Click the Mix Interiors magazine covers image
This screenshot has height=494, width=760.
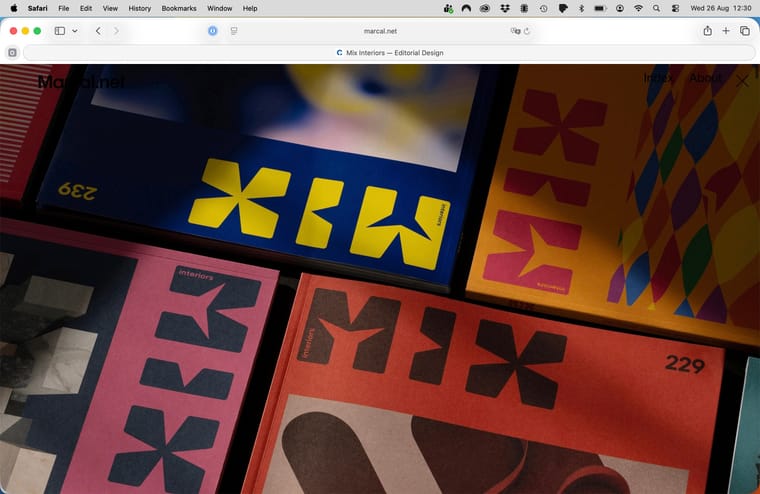[x=380, y=279]
